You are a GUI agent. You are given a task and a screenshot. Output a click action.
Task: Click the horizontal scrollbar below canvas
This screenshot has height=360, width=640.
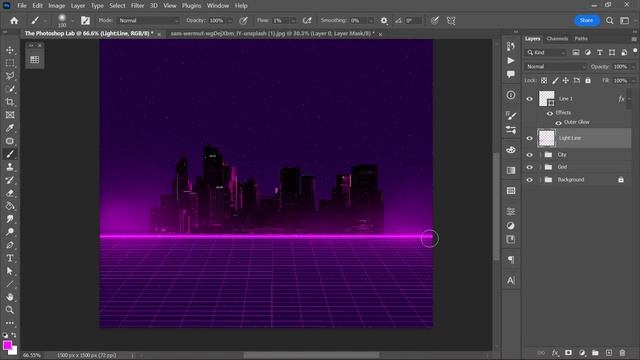[x=312, y=355]
